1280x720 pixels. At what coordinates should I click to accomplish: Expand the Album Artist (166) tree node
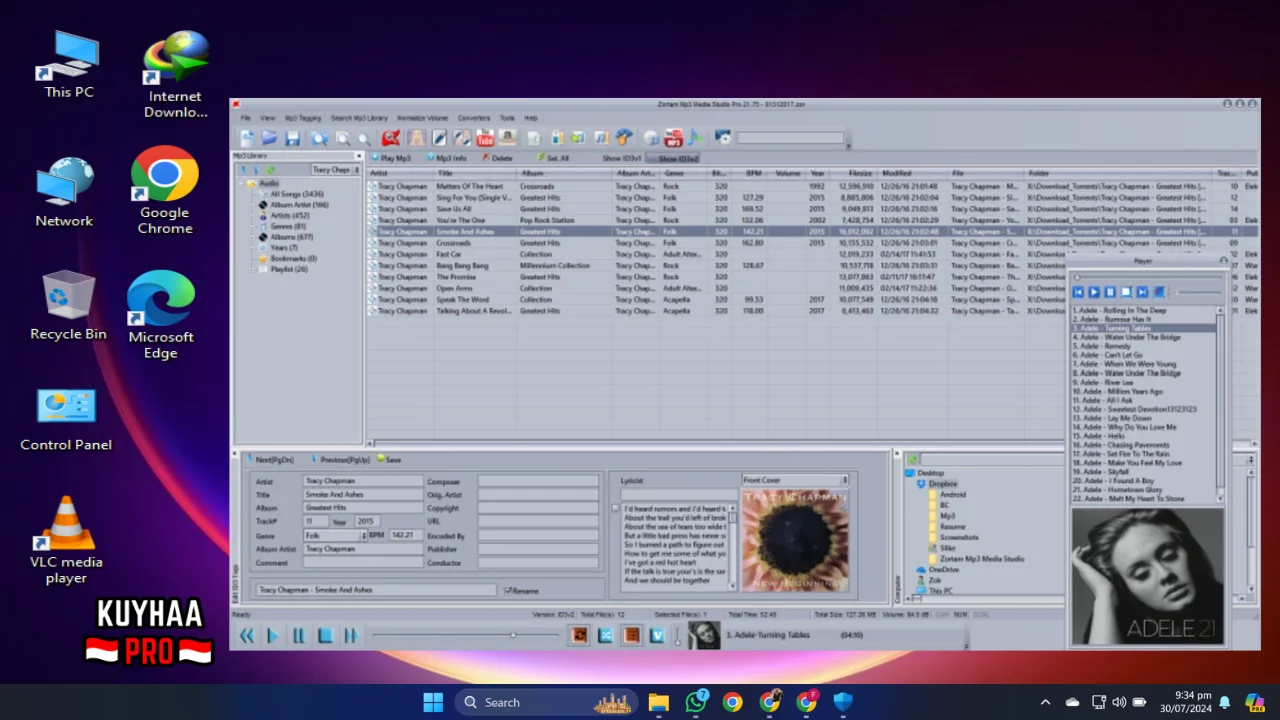252,205
